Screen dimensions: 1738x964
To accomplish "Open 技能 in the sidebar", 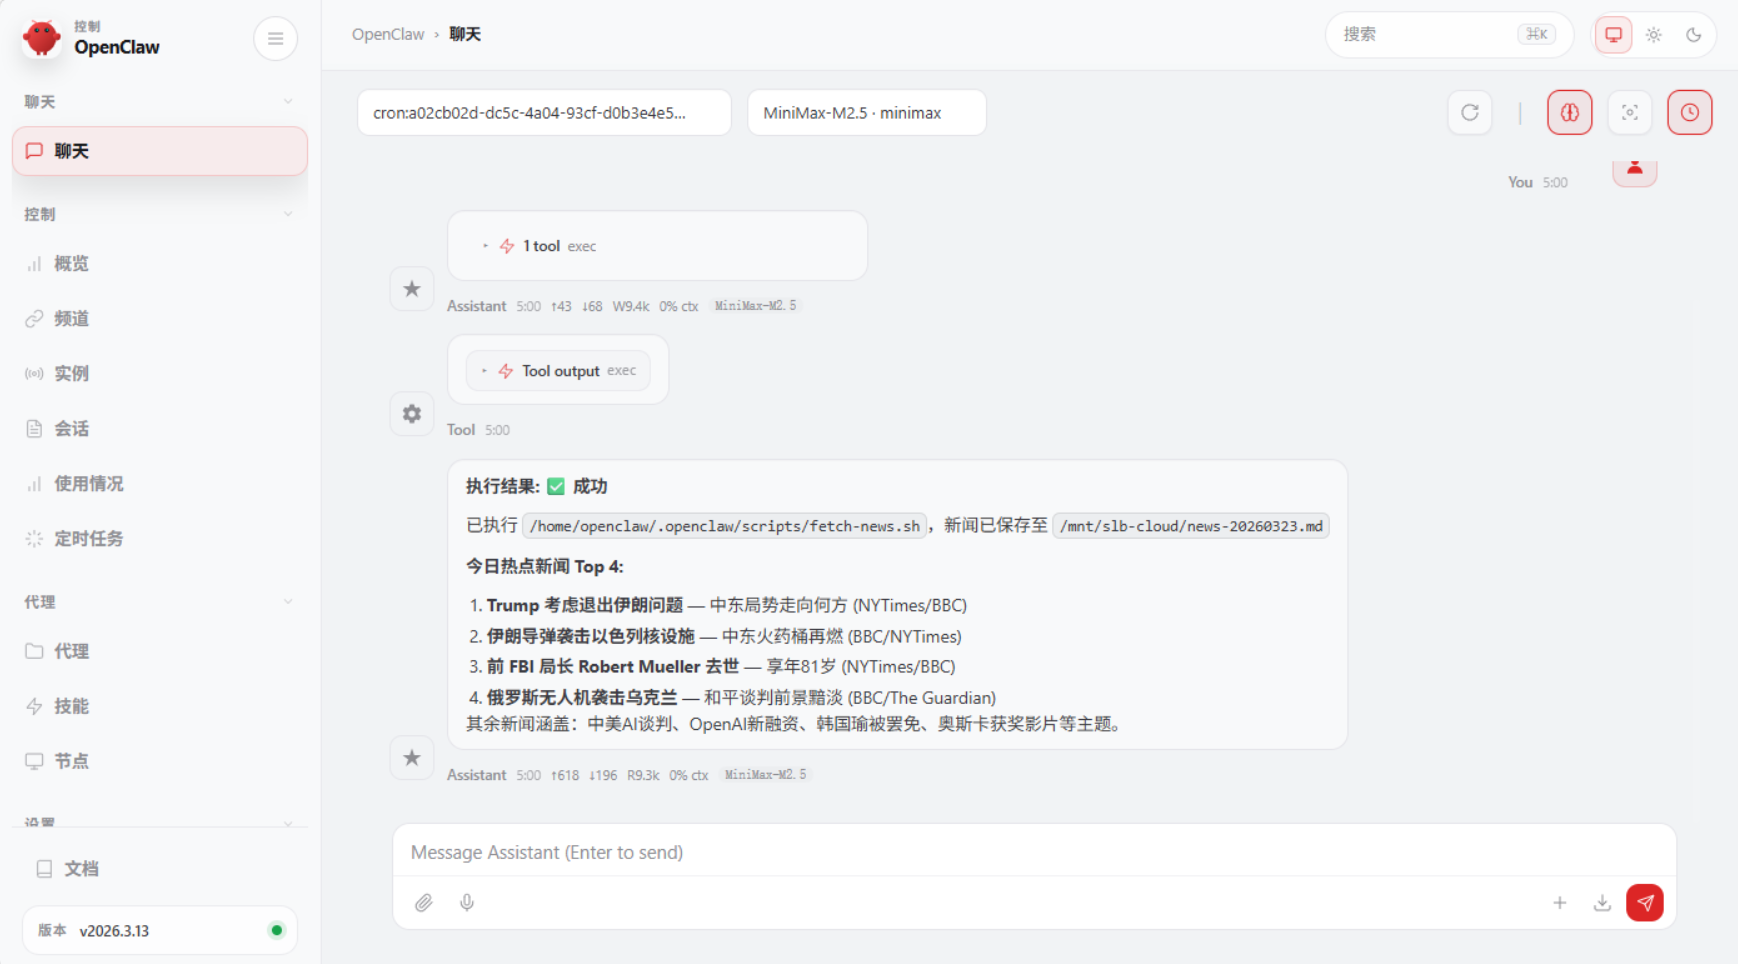I will click(x=71, y=706).
